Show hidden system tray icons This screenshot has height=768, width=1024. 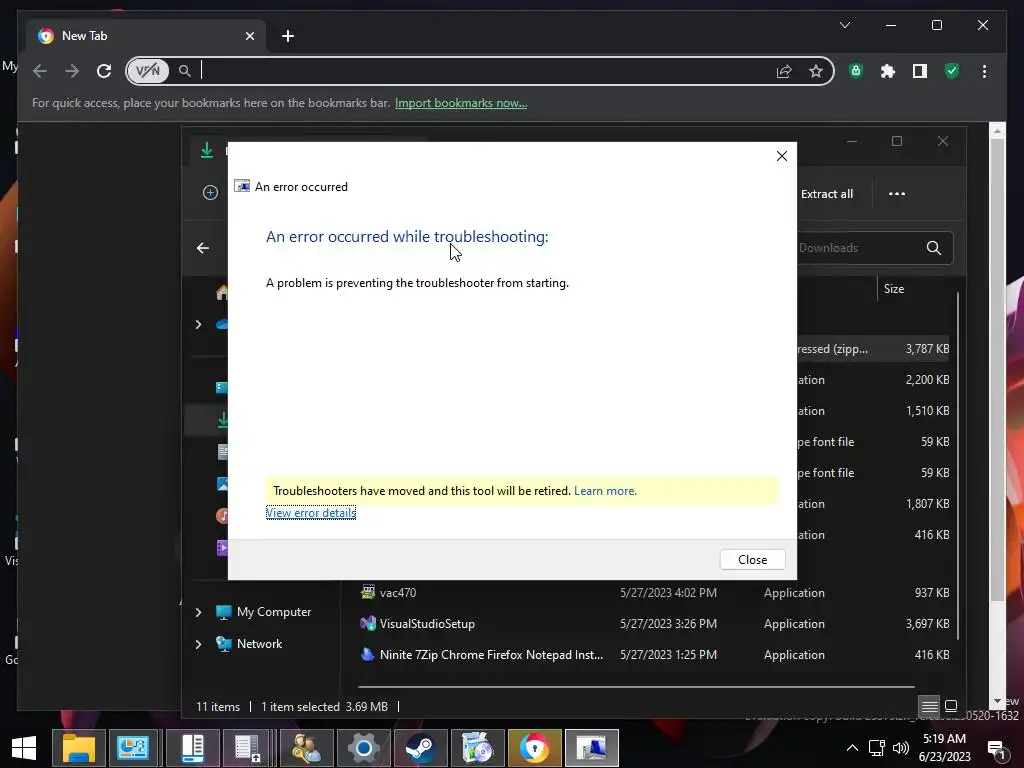tap(852, 748)
